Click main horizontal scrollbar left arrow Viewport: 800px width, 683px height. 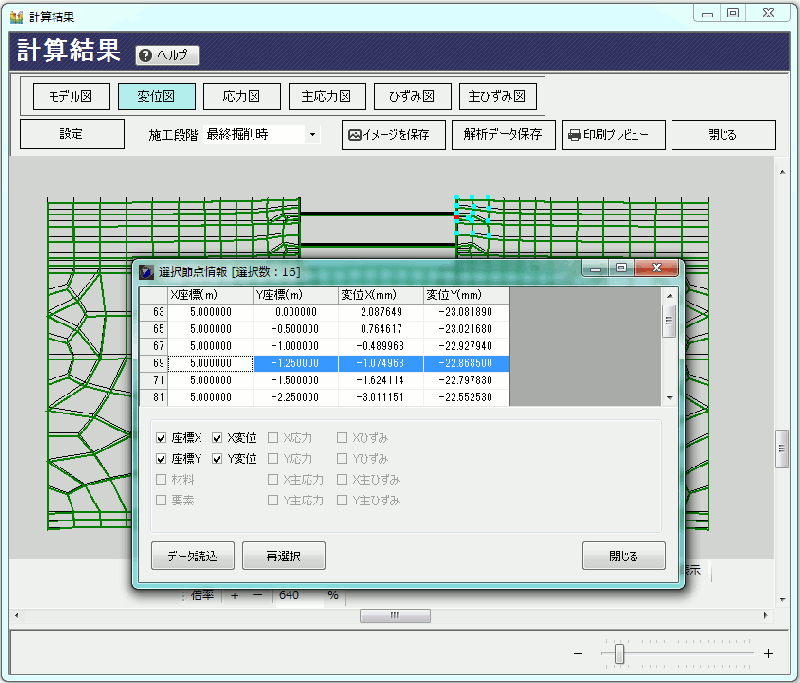[x=17, y=616]
